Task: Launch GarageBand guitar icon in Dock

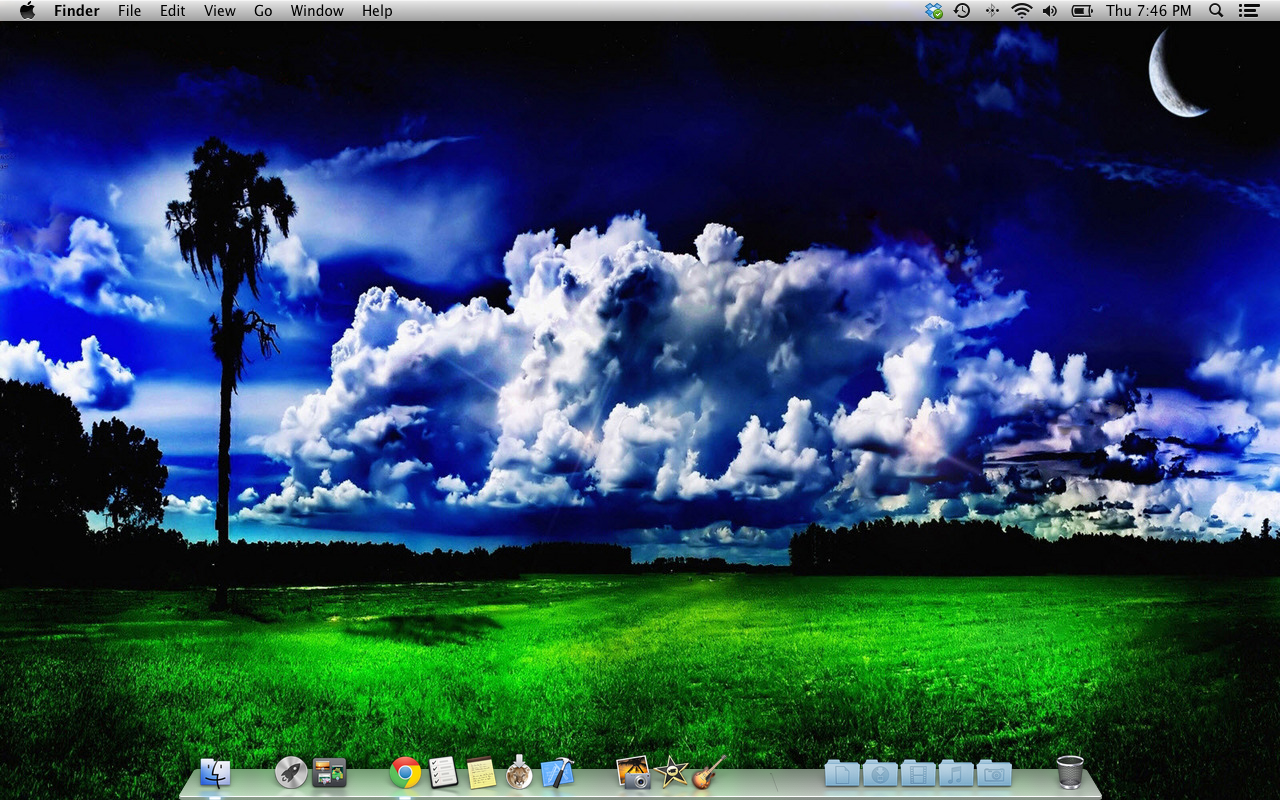Action: tap(709, 773)
